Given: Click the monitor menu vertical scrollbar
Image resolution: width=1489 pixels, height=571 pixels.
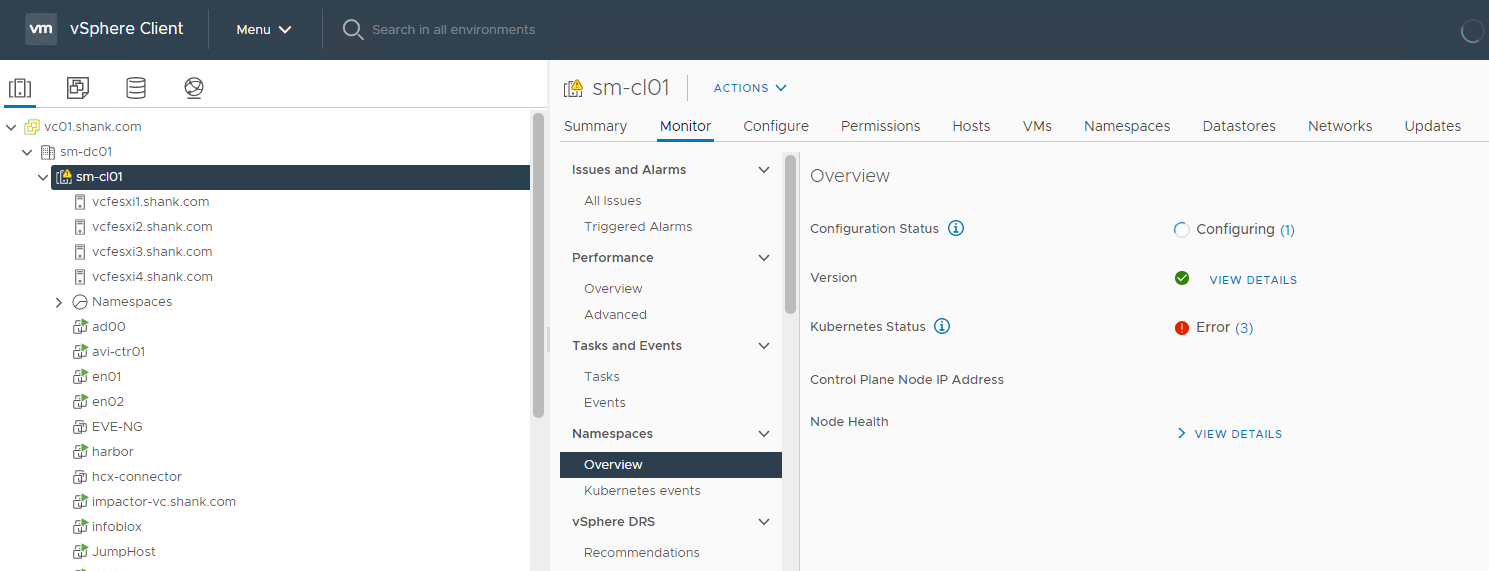Looking at the screenshot, I should point(790,234).
